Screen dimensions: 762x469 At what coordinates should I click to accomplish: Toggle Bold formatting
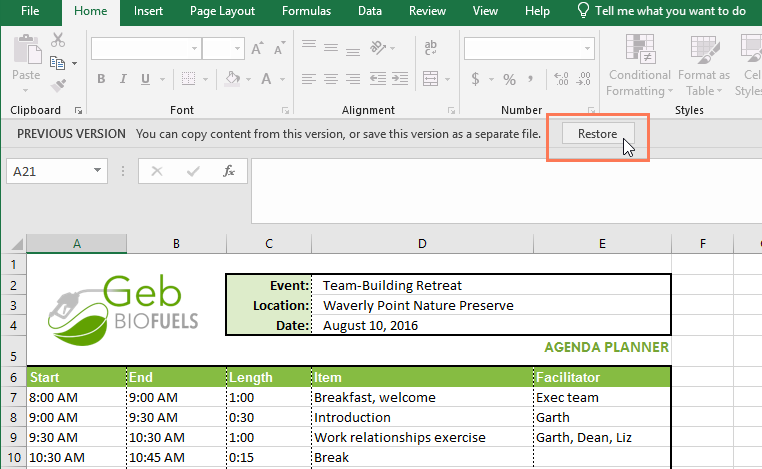point(101,79)
